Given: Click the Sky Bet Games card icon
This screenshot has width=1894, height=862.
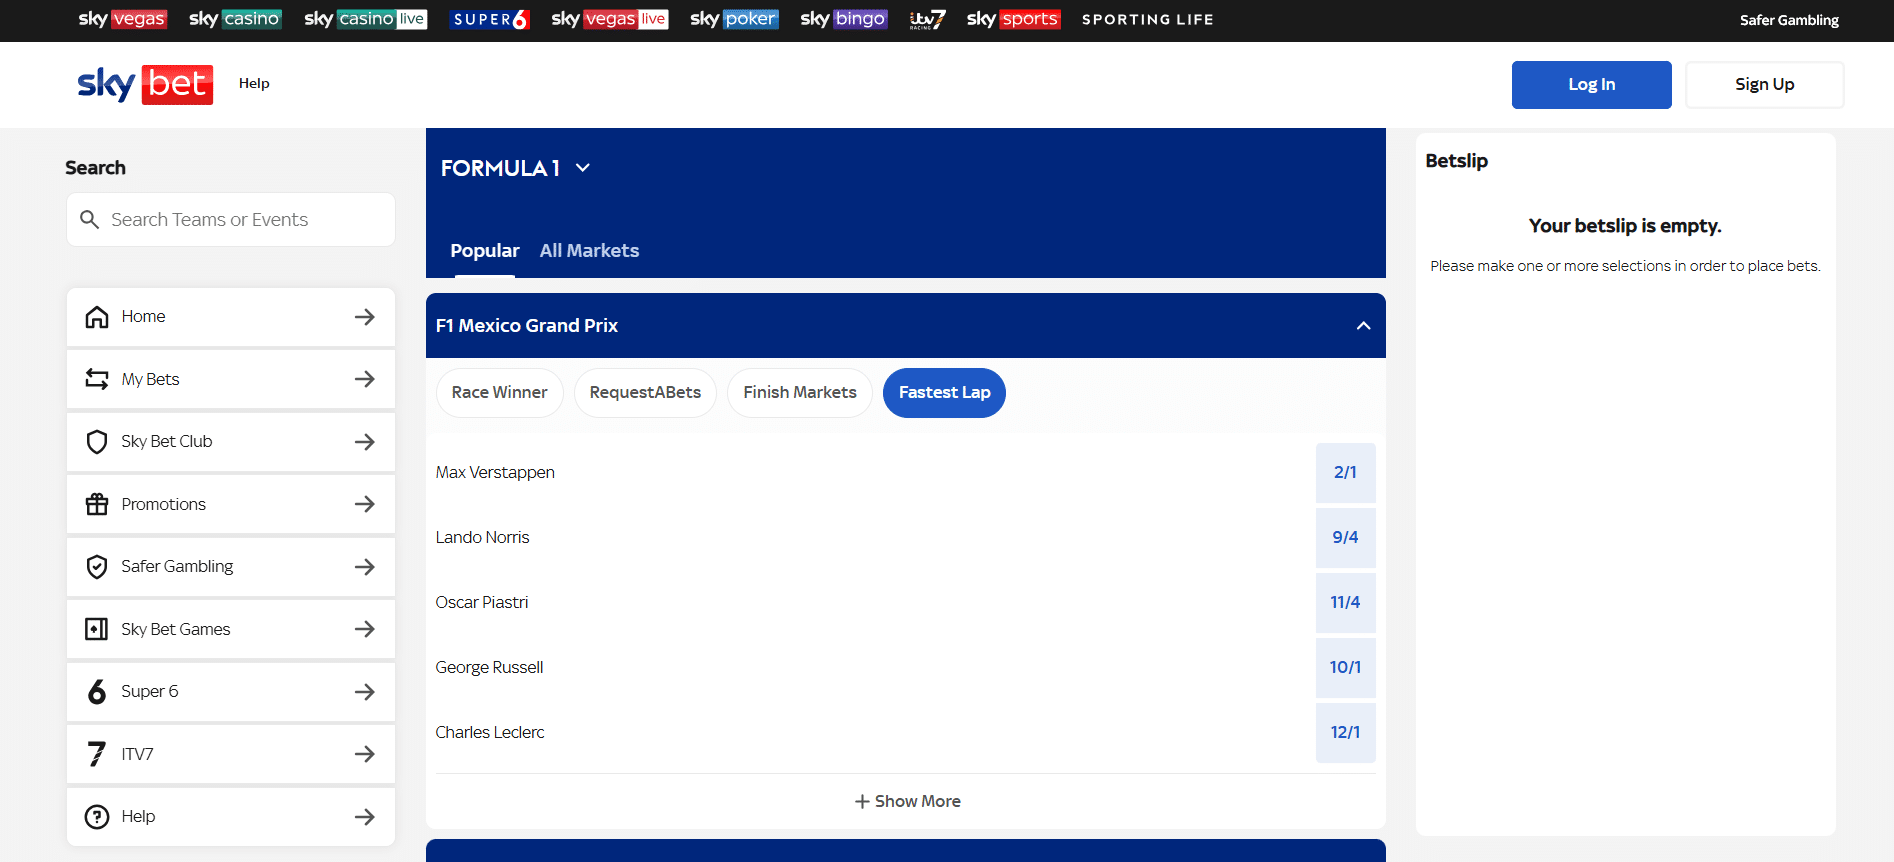Looking at the screenshot, I should click(97, 629).
